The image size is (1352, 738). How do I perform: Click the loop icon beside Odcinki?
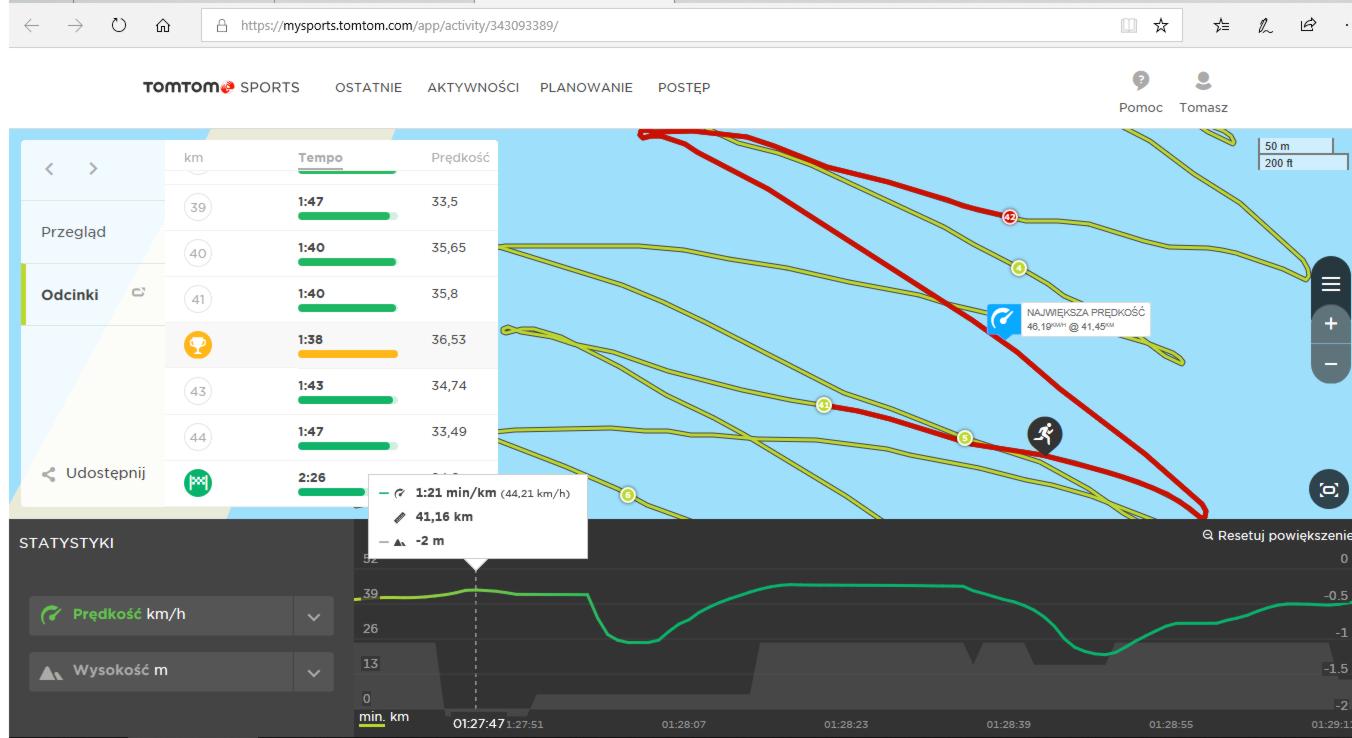(139, 294)
